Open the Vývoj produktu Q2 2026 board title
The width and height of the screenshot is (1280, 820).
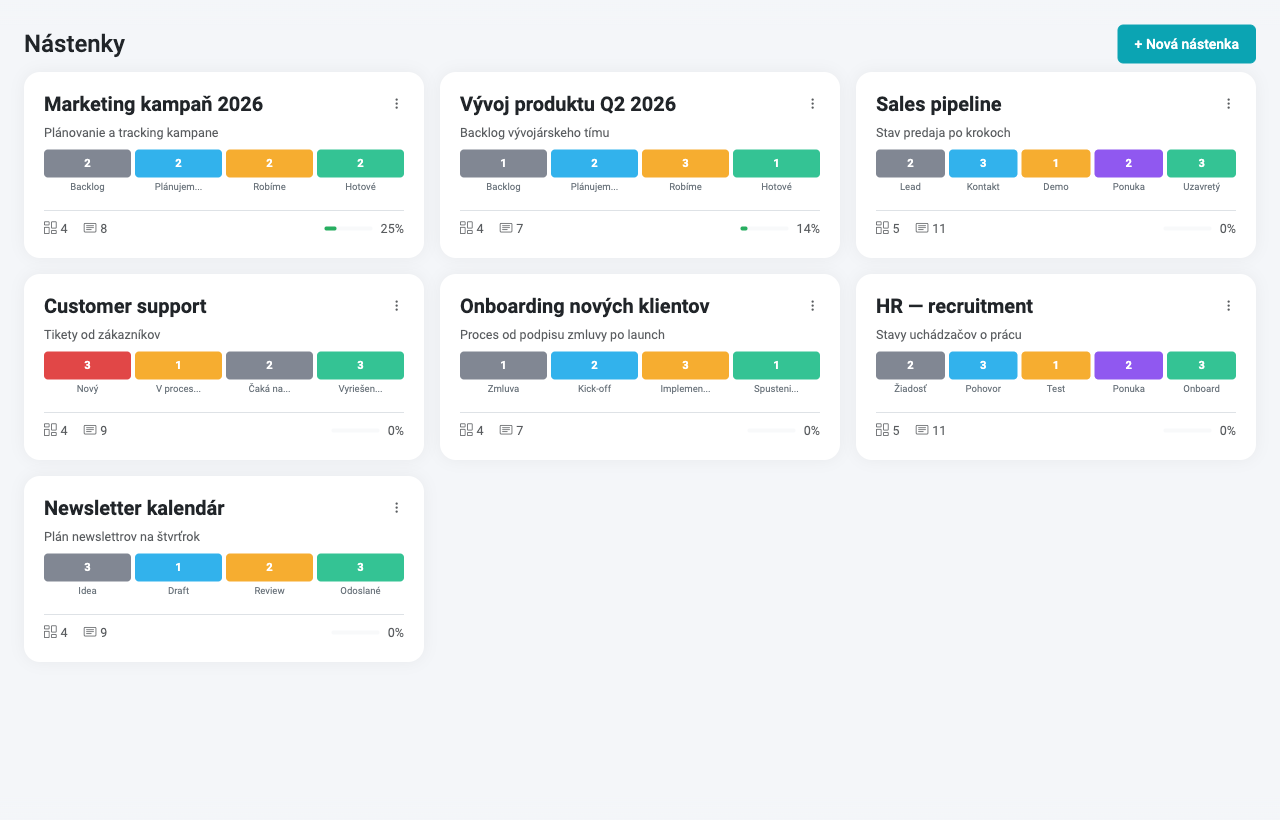tap(568, 104)
